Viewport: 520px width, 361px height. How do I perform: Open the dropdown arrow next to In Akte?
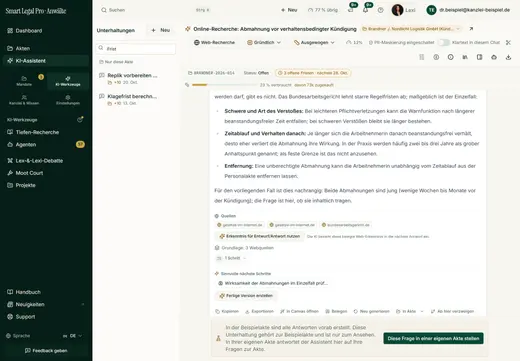pos(422,311)
